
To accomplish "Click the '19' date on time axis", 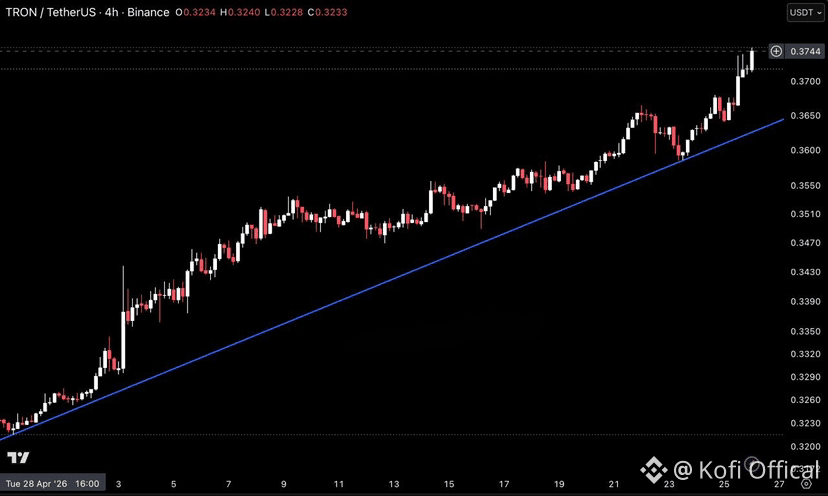I will tap(559, 484).
